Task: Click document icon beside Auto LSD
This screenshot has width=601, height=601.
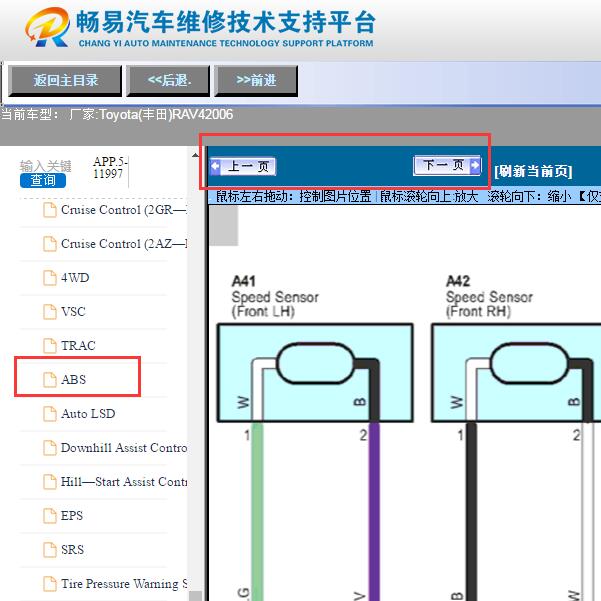Action: (50, 414)
